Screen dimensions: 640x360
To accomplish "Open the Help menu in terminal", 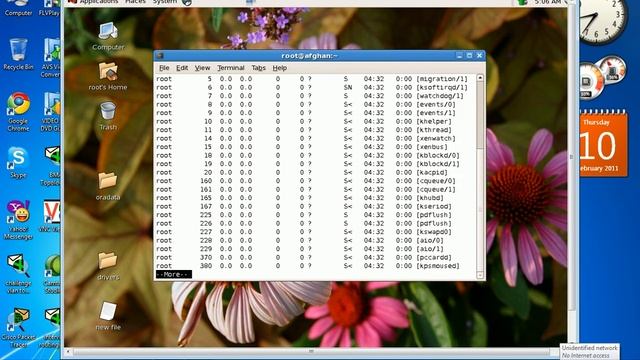I will 280,68.
